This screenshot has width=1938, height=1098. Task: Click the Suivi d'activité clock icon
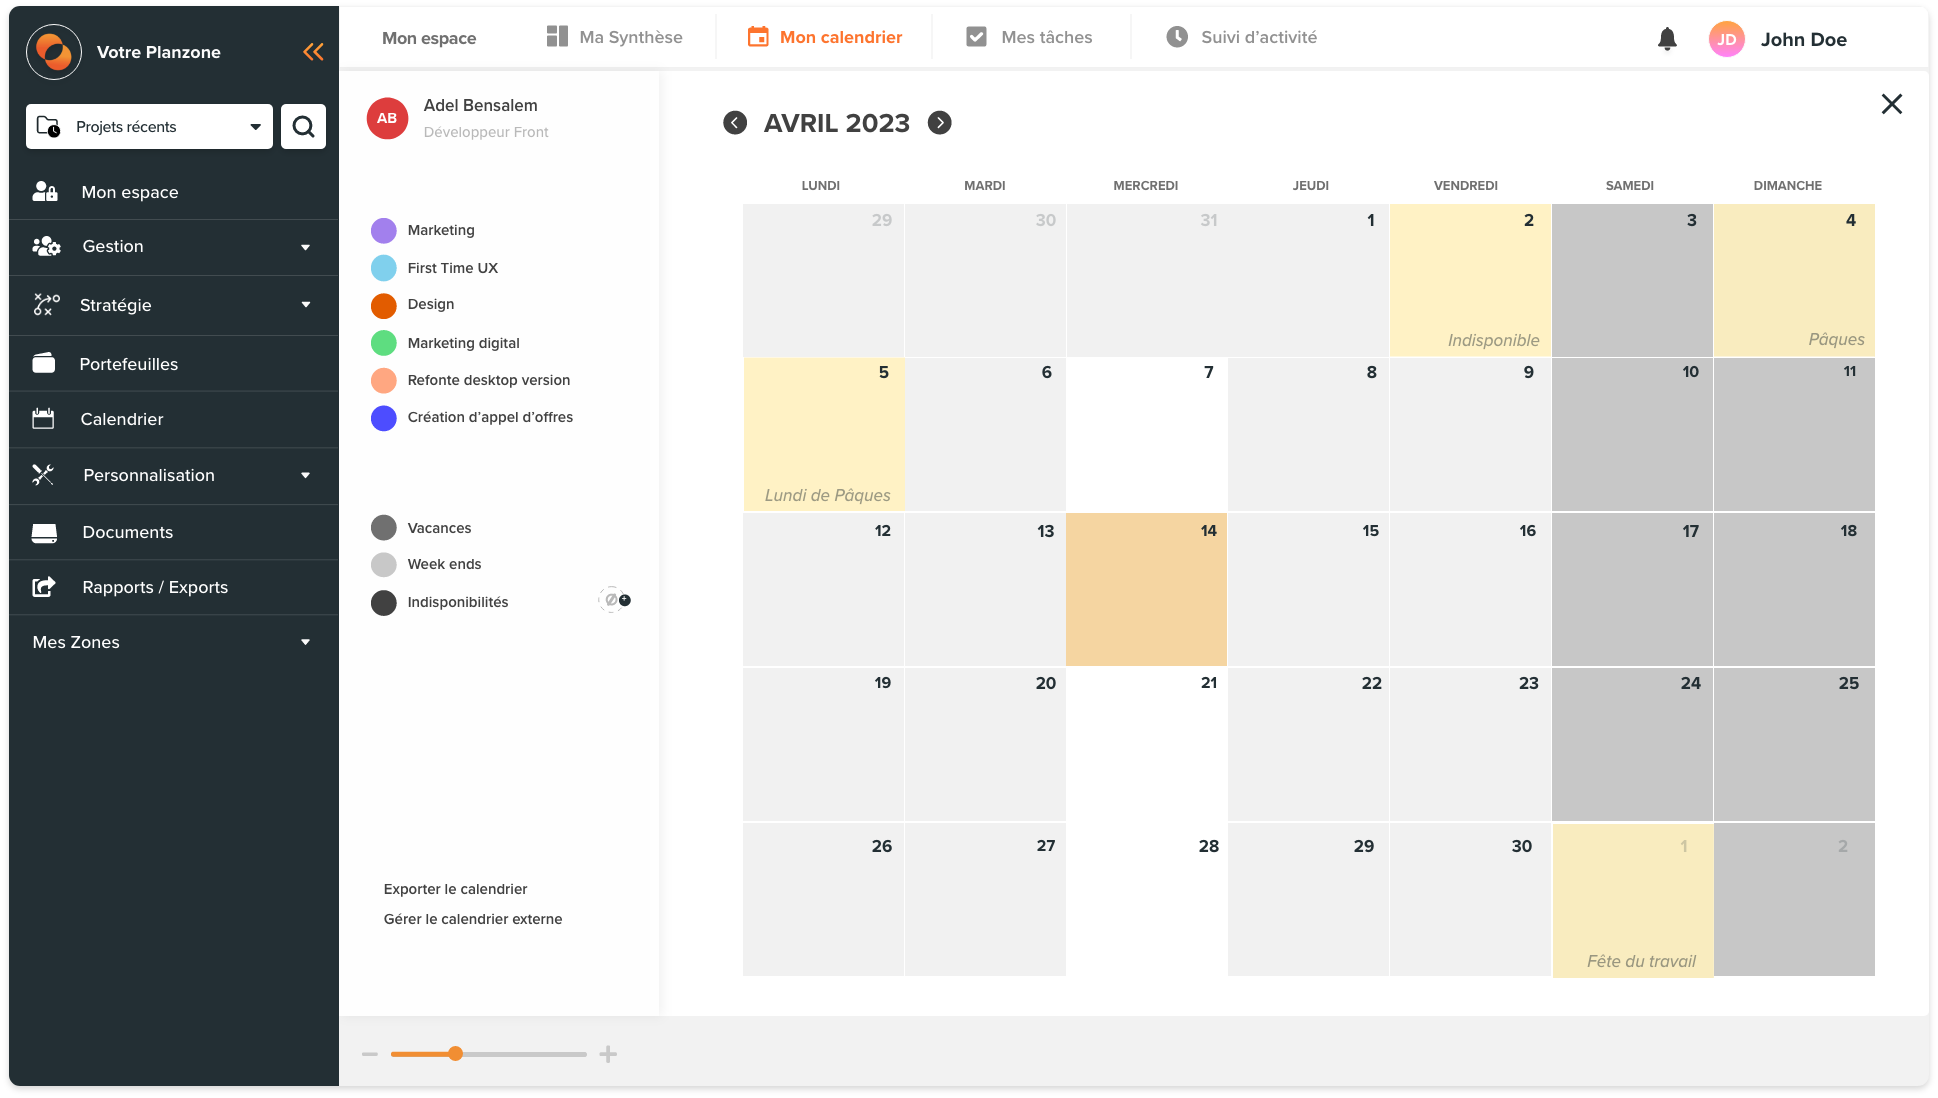[x=1177, y=37]
